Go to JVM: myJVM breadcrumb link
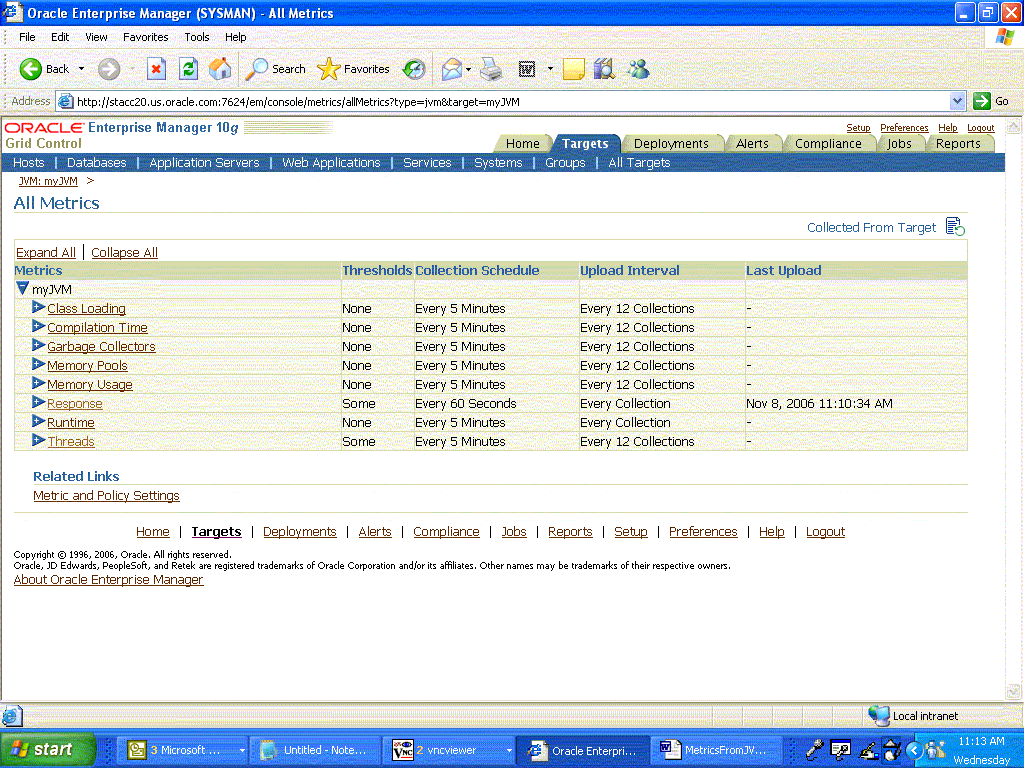The image size is (1024, 768). (48, 181)
